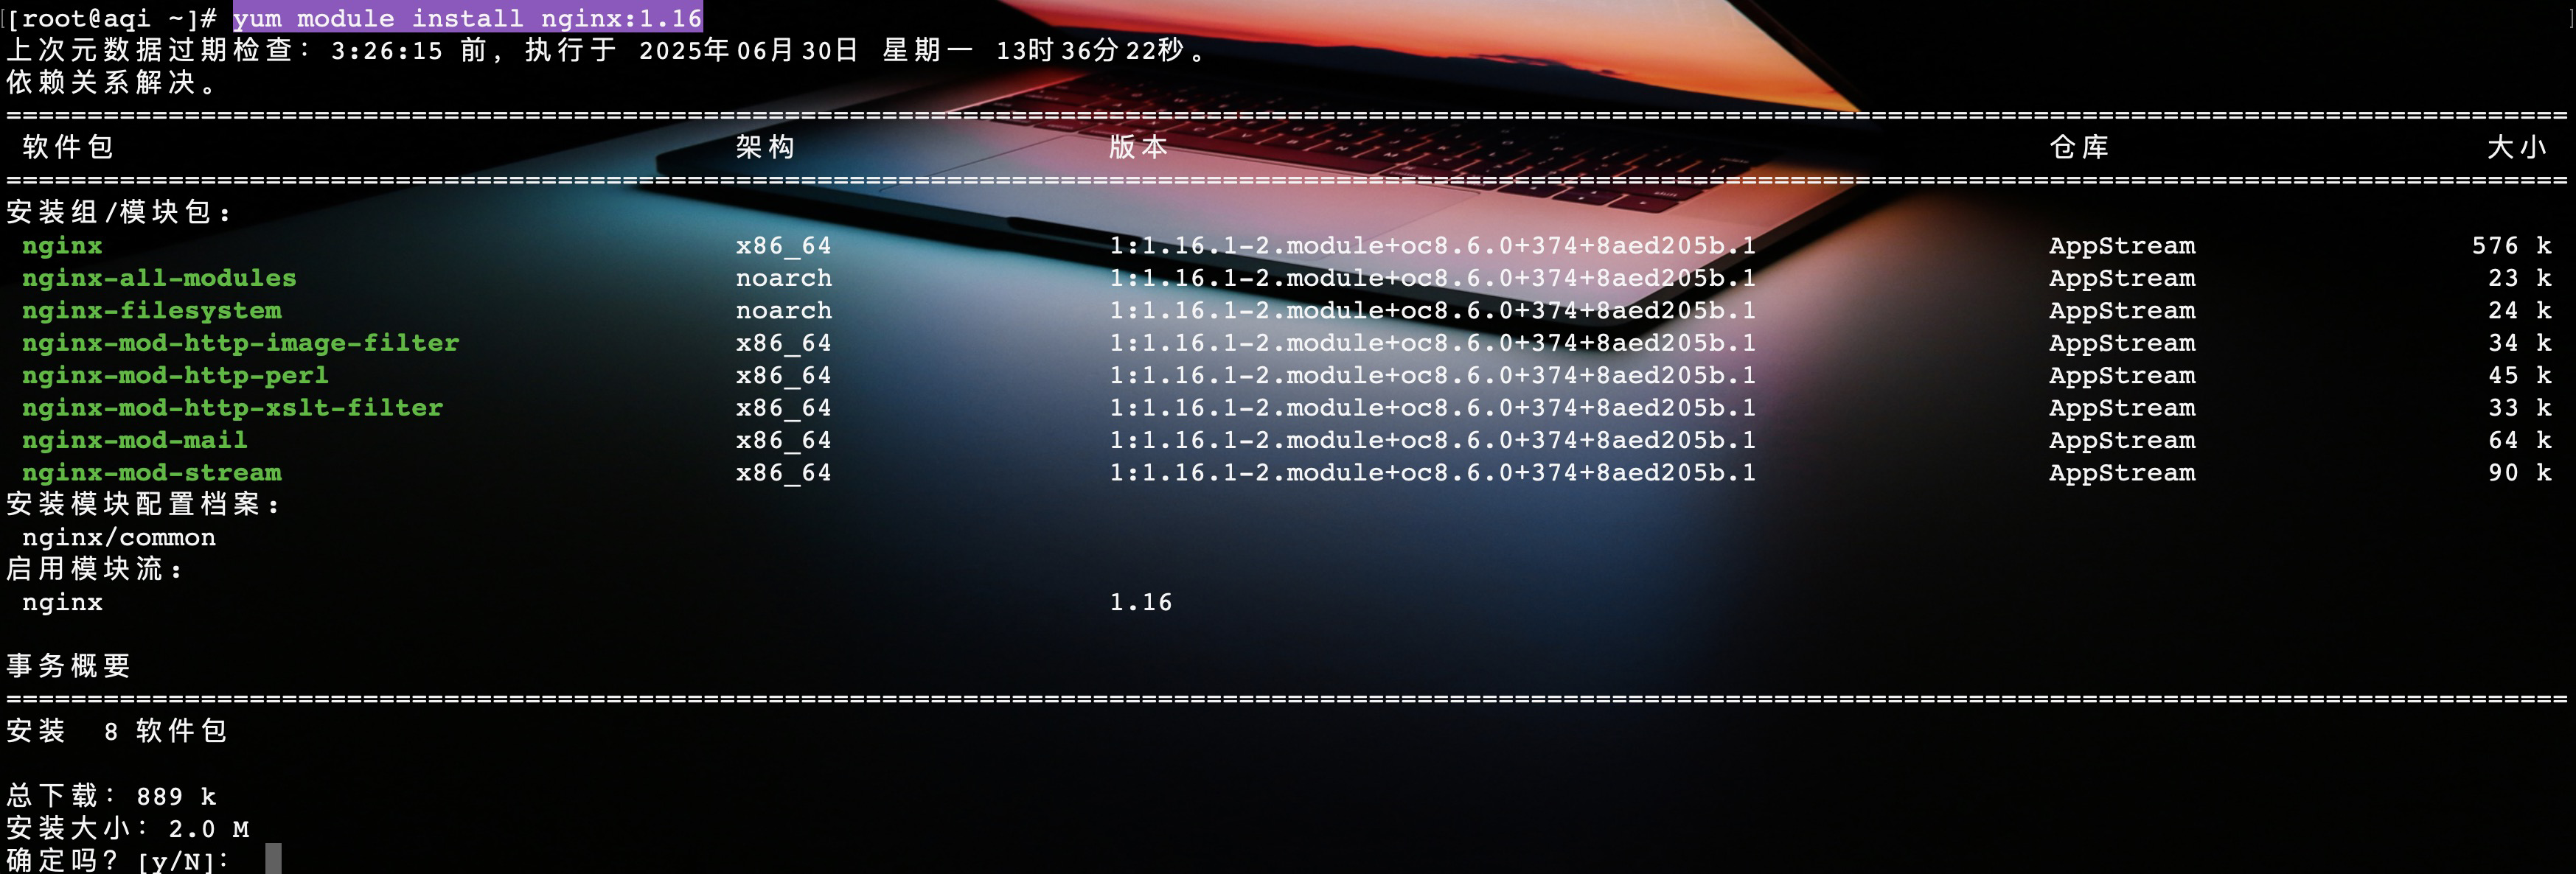Screen dimensions: 2576x874
Task: Select nginx-mod-http-image-filter package name
Action: (x=241, y=342)
